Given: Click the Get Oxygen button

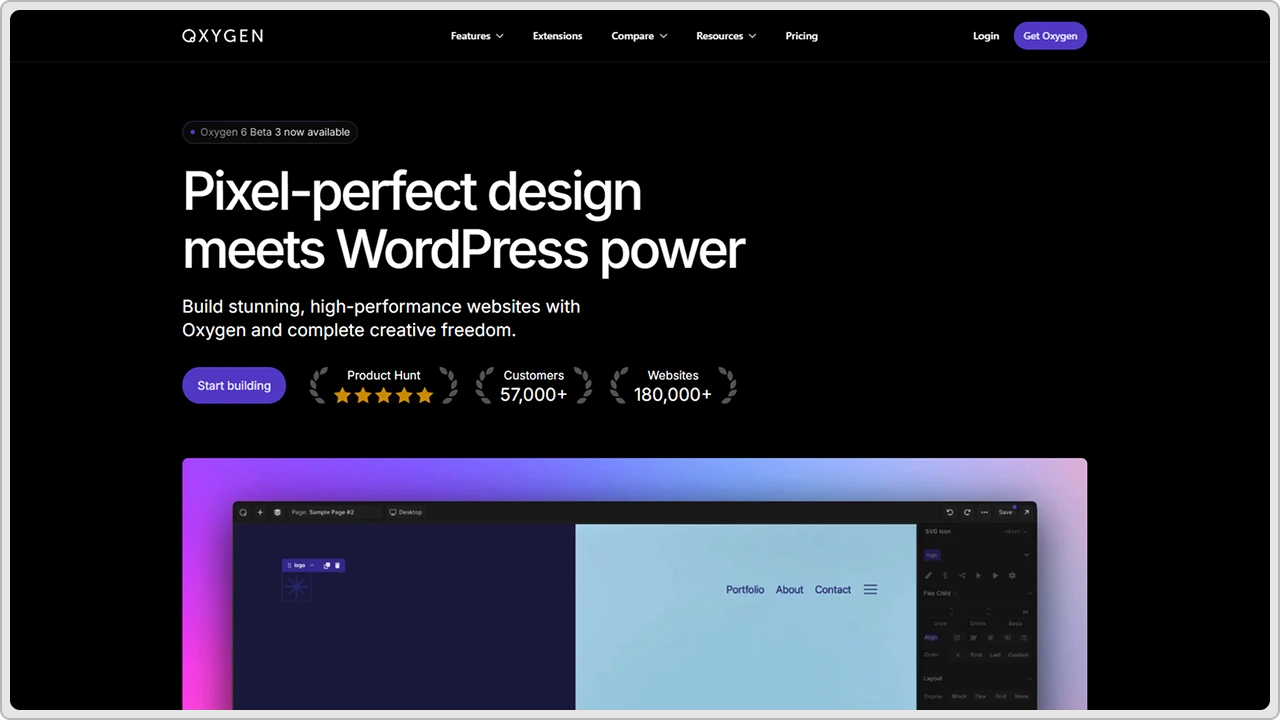Looking at the screenshot, I should pyautogui.click(x=1050, y=36).
